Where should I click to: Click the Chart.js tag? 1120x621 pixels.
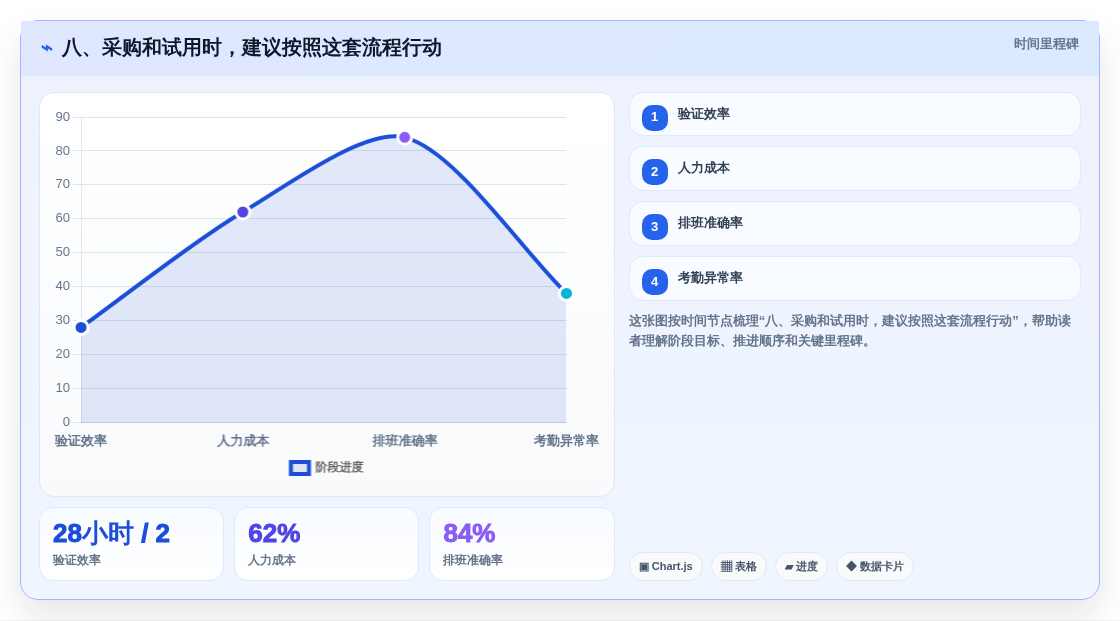point(666,567)
